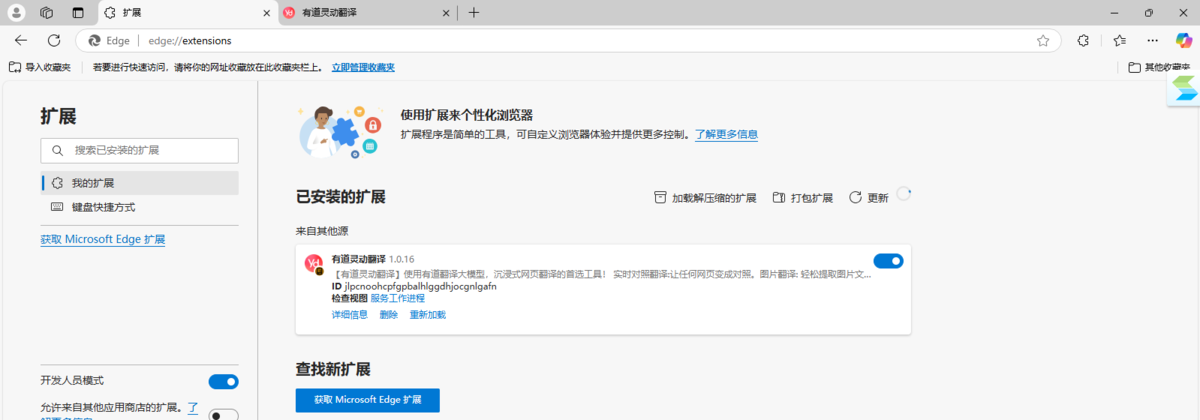Toggle 开发人员模式 switch
Image resolution: width=1200 pixels, height=420 pixels.
tap(223, 381)
